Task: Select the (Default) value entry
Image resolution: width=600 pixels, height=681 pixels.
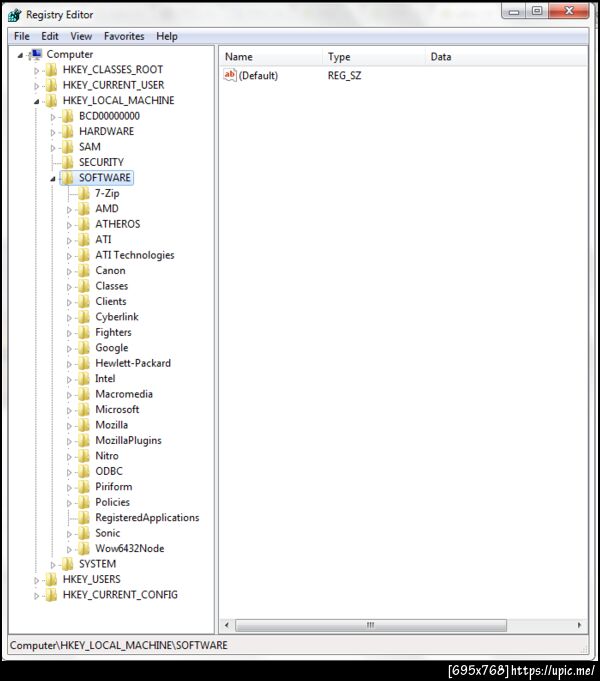Action: (258, 76)
